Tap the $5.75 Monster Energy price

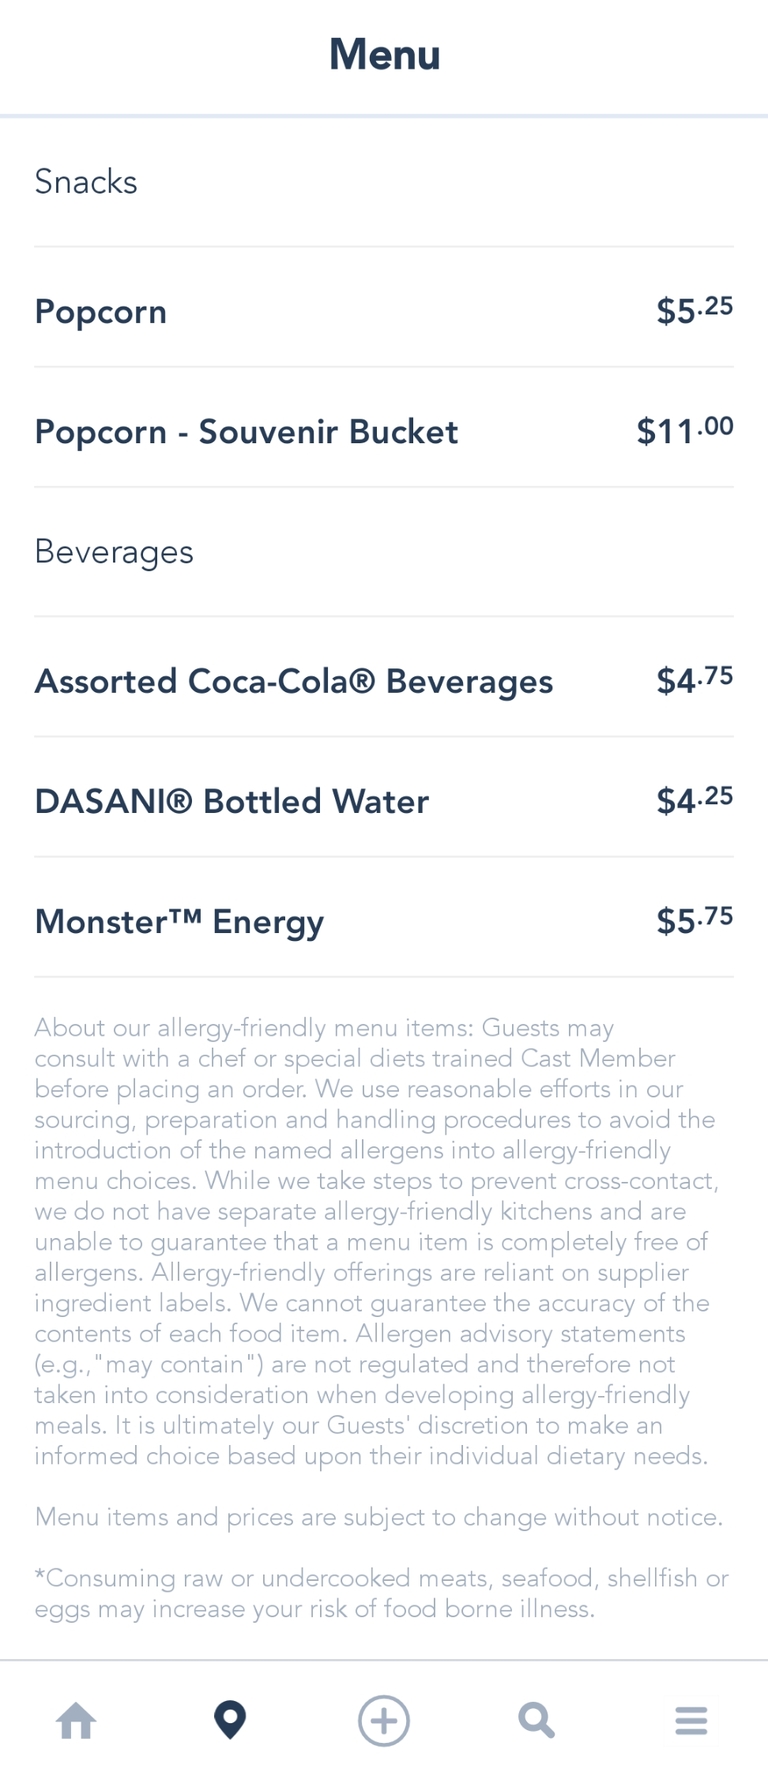coord(694,920)
